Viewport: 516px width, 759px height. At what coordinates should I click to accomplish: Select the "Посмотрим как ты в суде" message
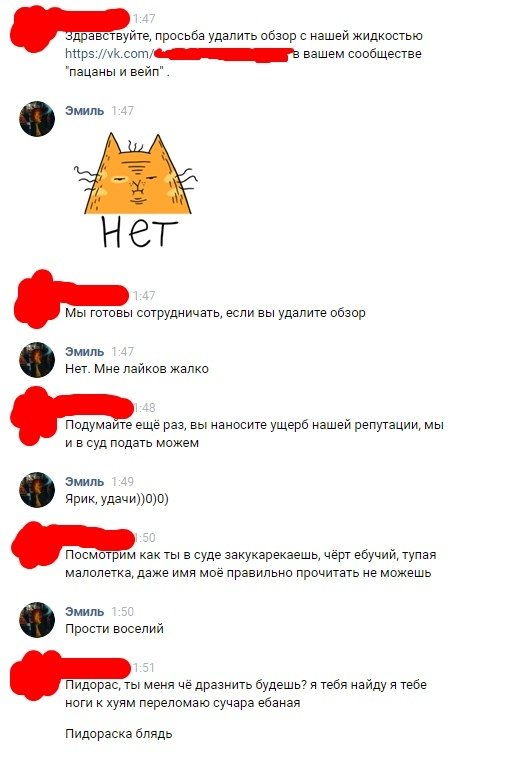[x=251, y=564]
